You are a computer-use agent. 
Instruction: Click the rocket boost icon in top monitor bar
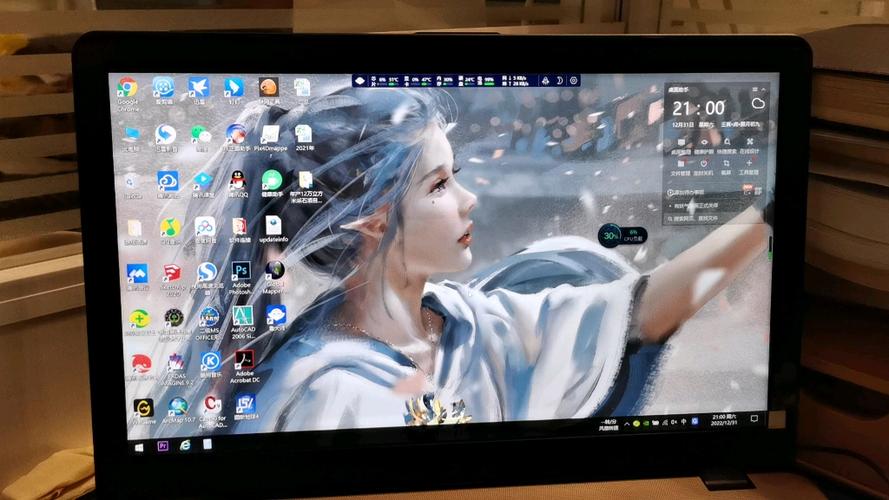point(545,80)
